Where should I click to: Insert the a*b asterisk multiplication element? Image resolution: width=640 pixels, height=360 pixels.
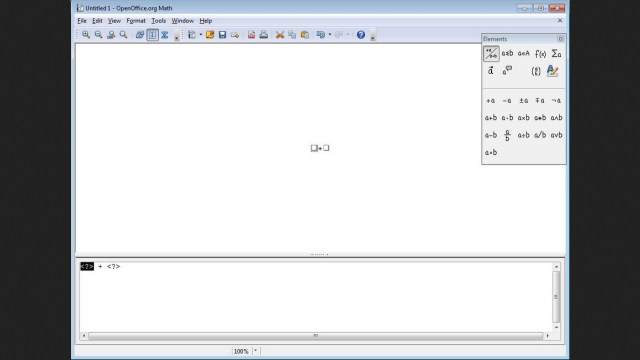[540, 118]
